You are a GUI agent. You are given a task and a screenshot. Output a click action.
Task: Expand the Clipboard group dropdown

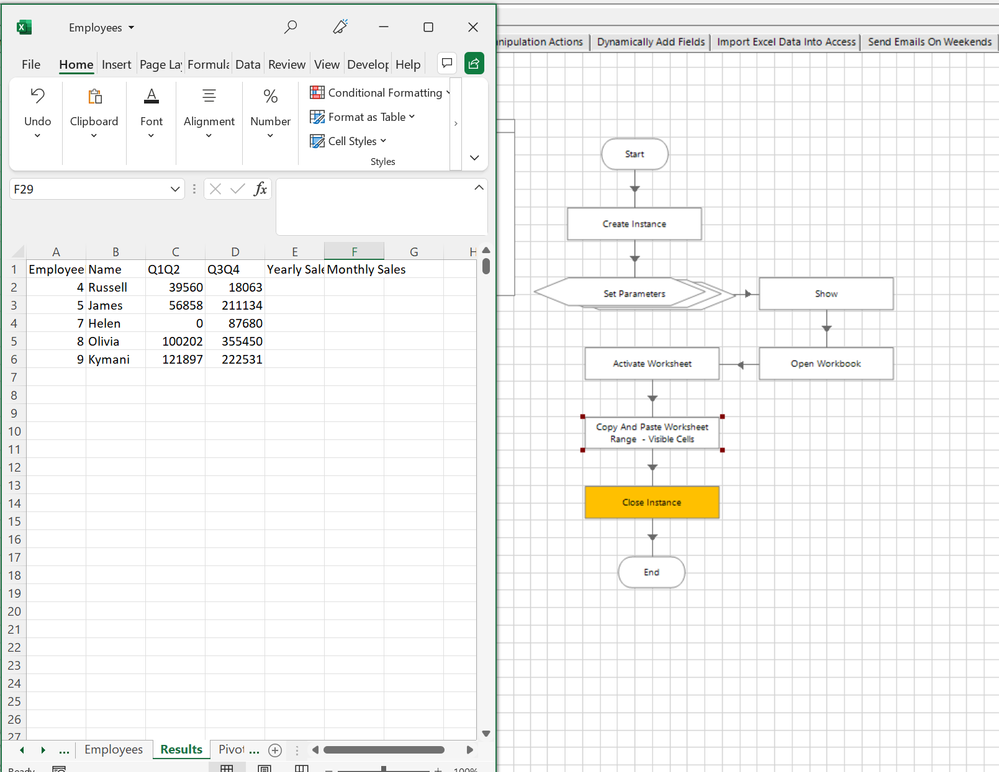point(94,136)
